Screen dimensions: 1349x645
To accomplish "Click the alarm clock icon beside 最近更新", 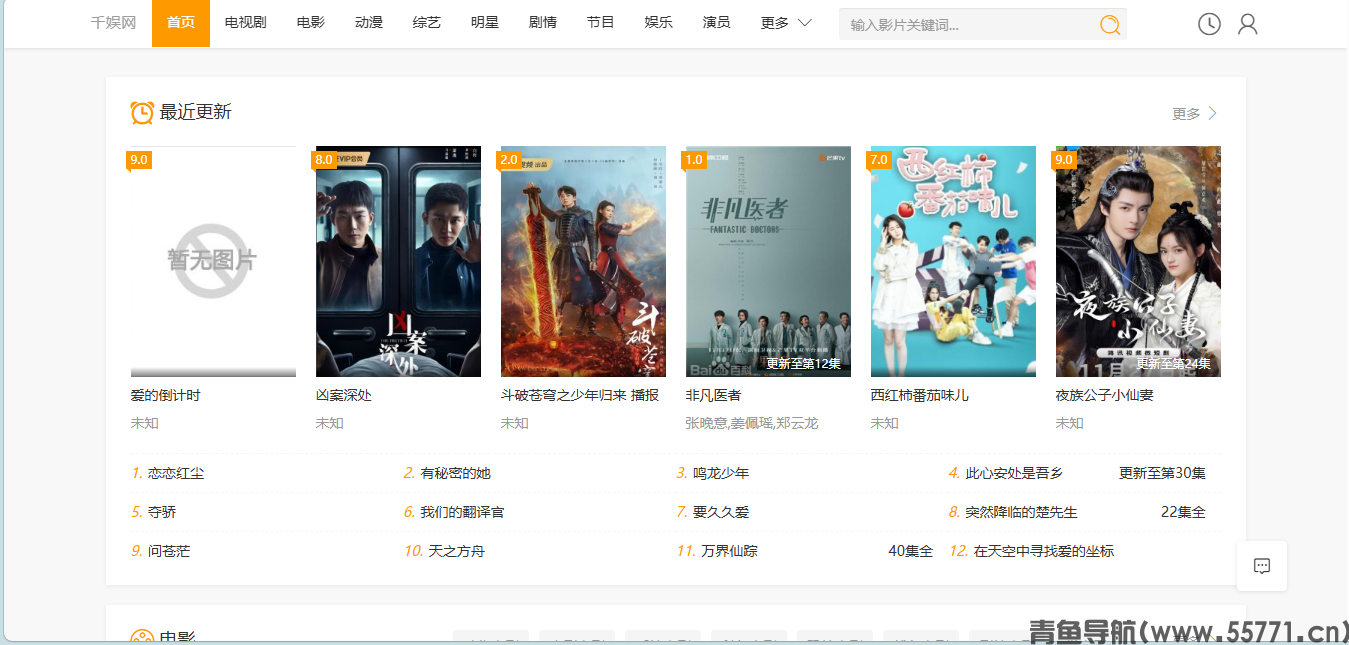I will click(142, 112).
